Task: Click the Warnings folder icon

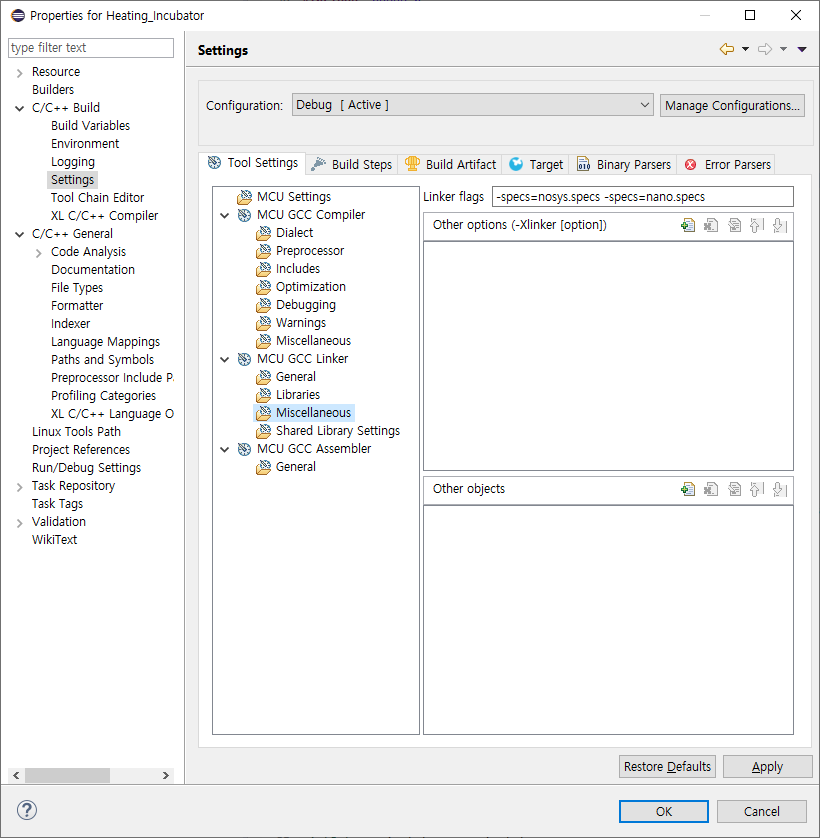Action: 264,323
